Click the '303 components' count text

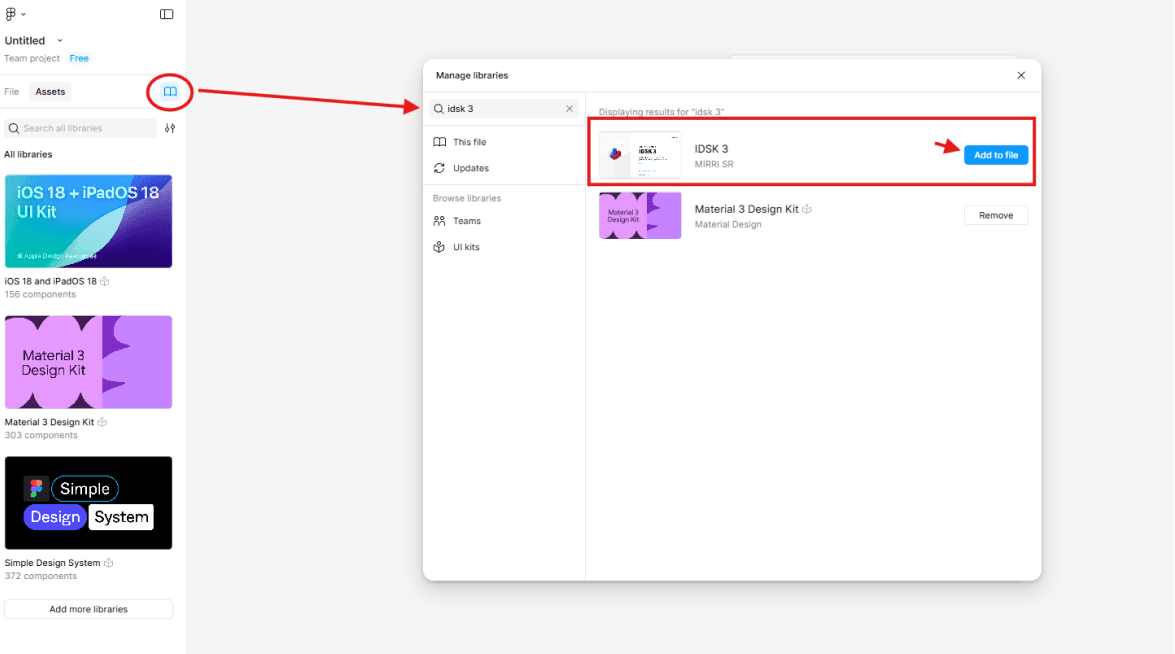coord(41,435)
